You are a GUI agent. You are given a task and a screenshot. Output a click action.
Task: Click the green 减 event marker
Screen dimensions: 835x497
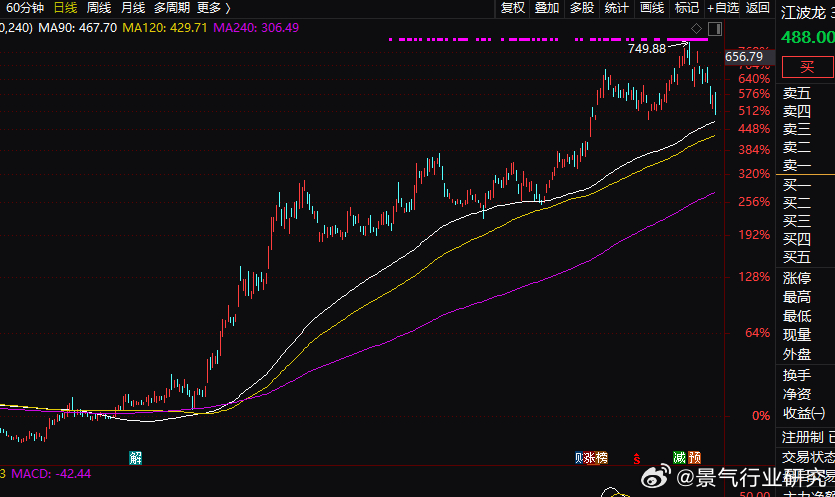tap(680, 458)
